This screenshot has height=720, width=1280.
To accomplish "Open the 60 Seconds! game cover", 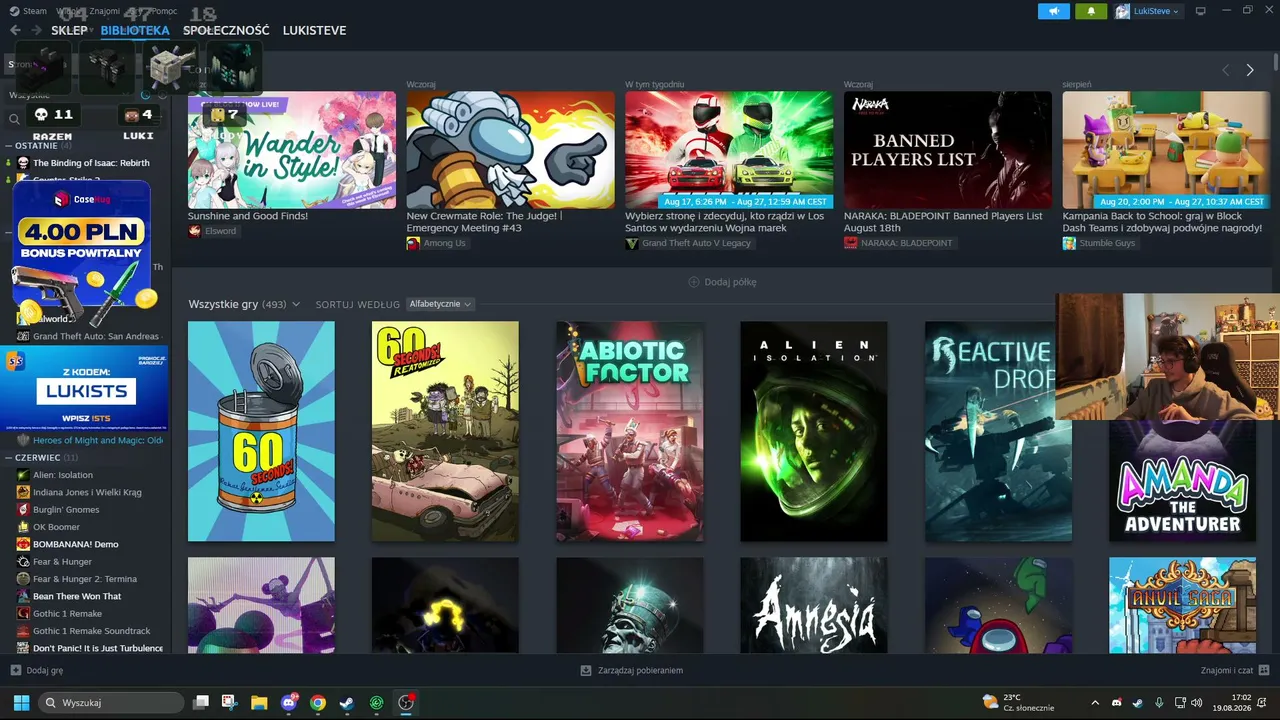I will coord(261,431).
